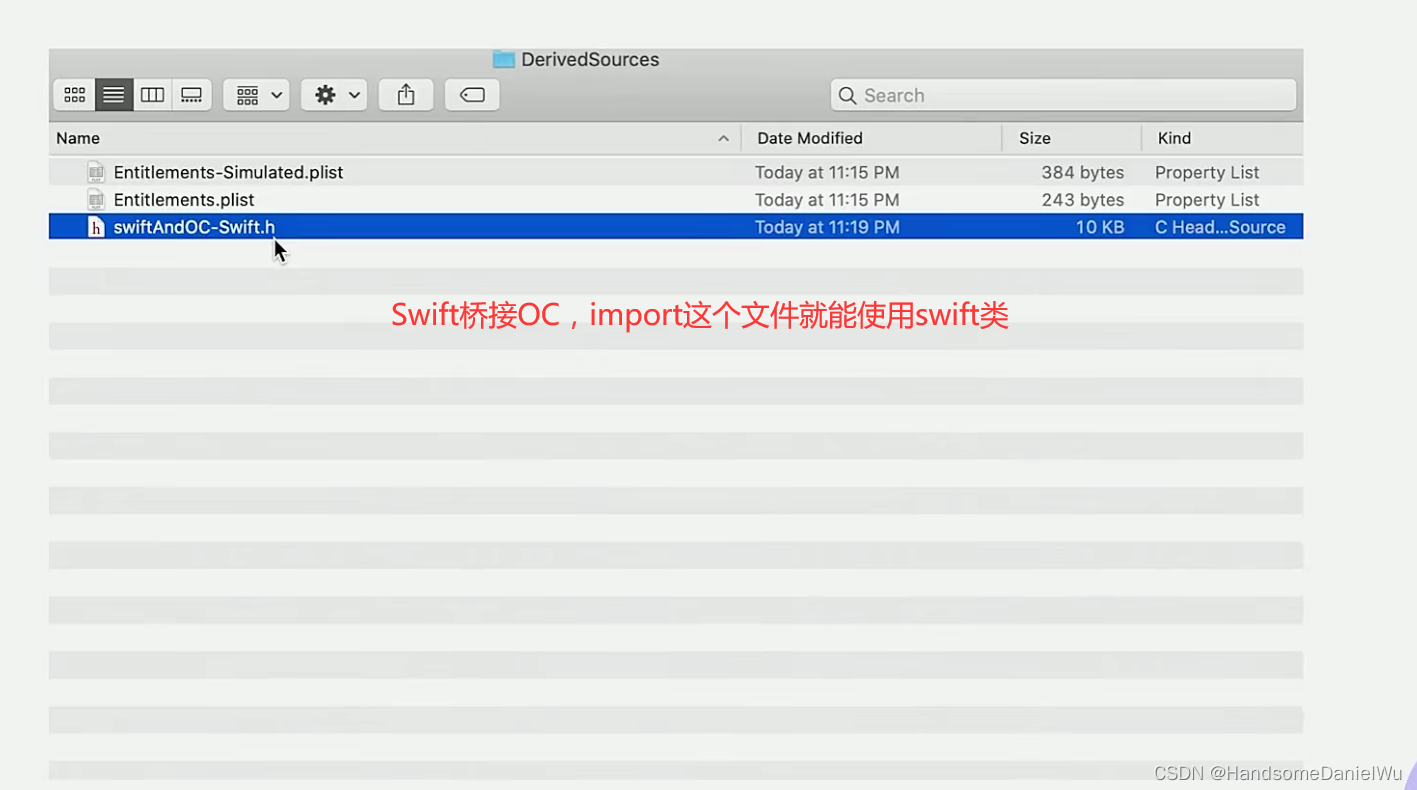This screenshot has height=790, width=1417.
Task: Click the Entitlements-Simulated.plist document icon
Action: click(95, 172)
